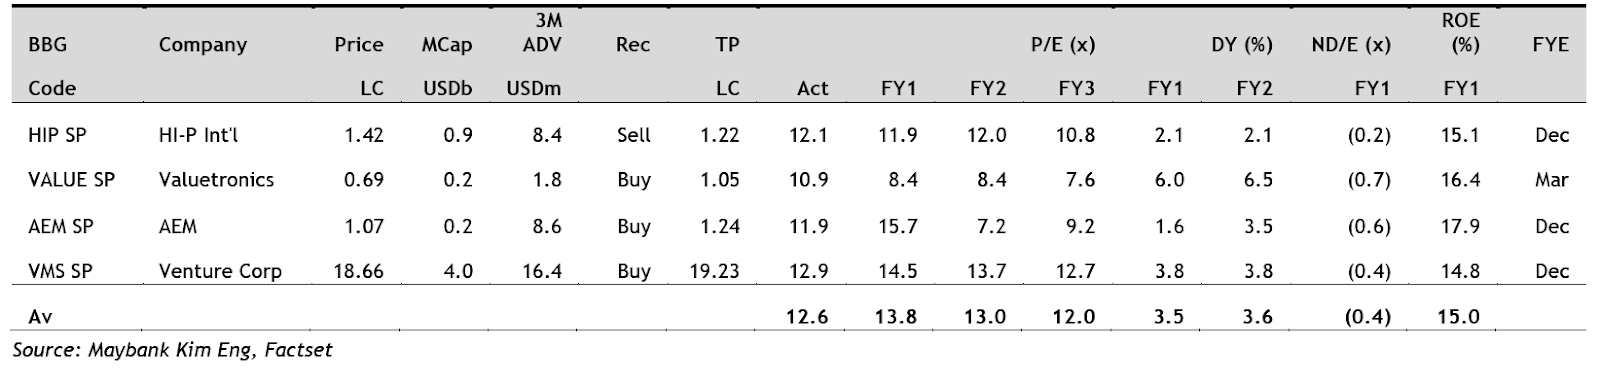Click the BBG column header
The height and width of the screenshot is (383, 1600).
click(x=47, y=45)
